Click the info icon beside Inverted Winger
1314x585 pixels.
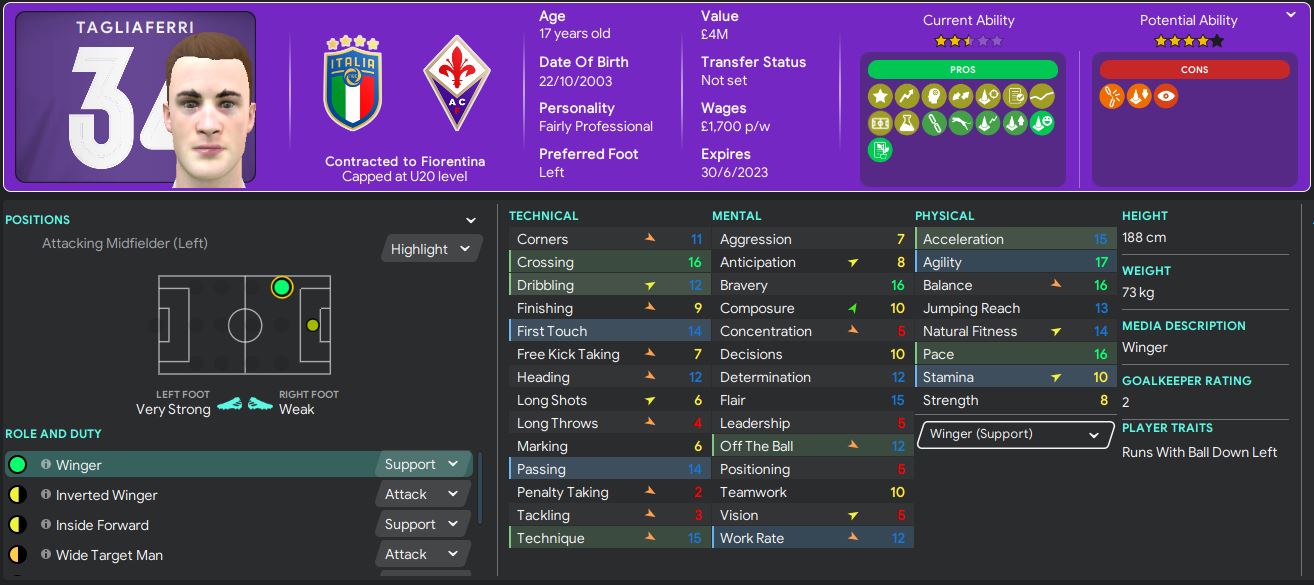coord(46,495)
